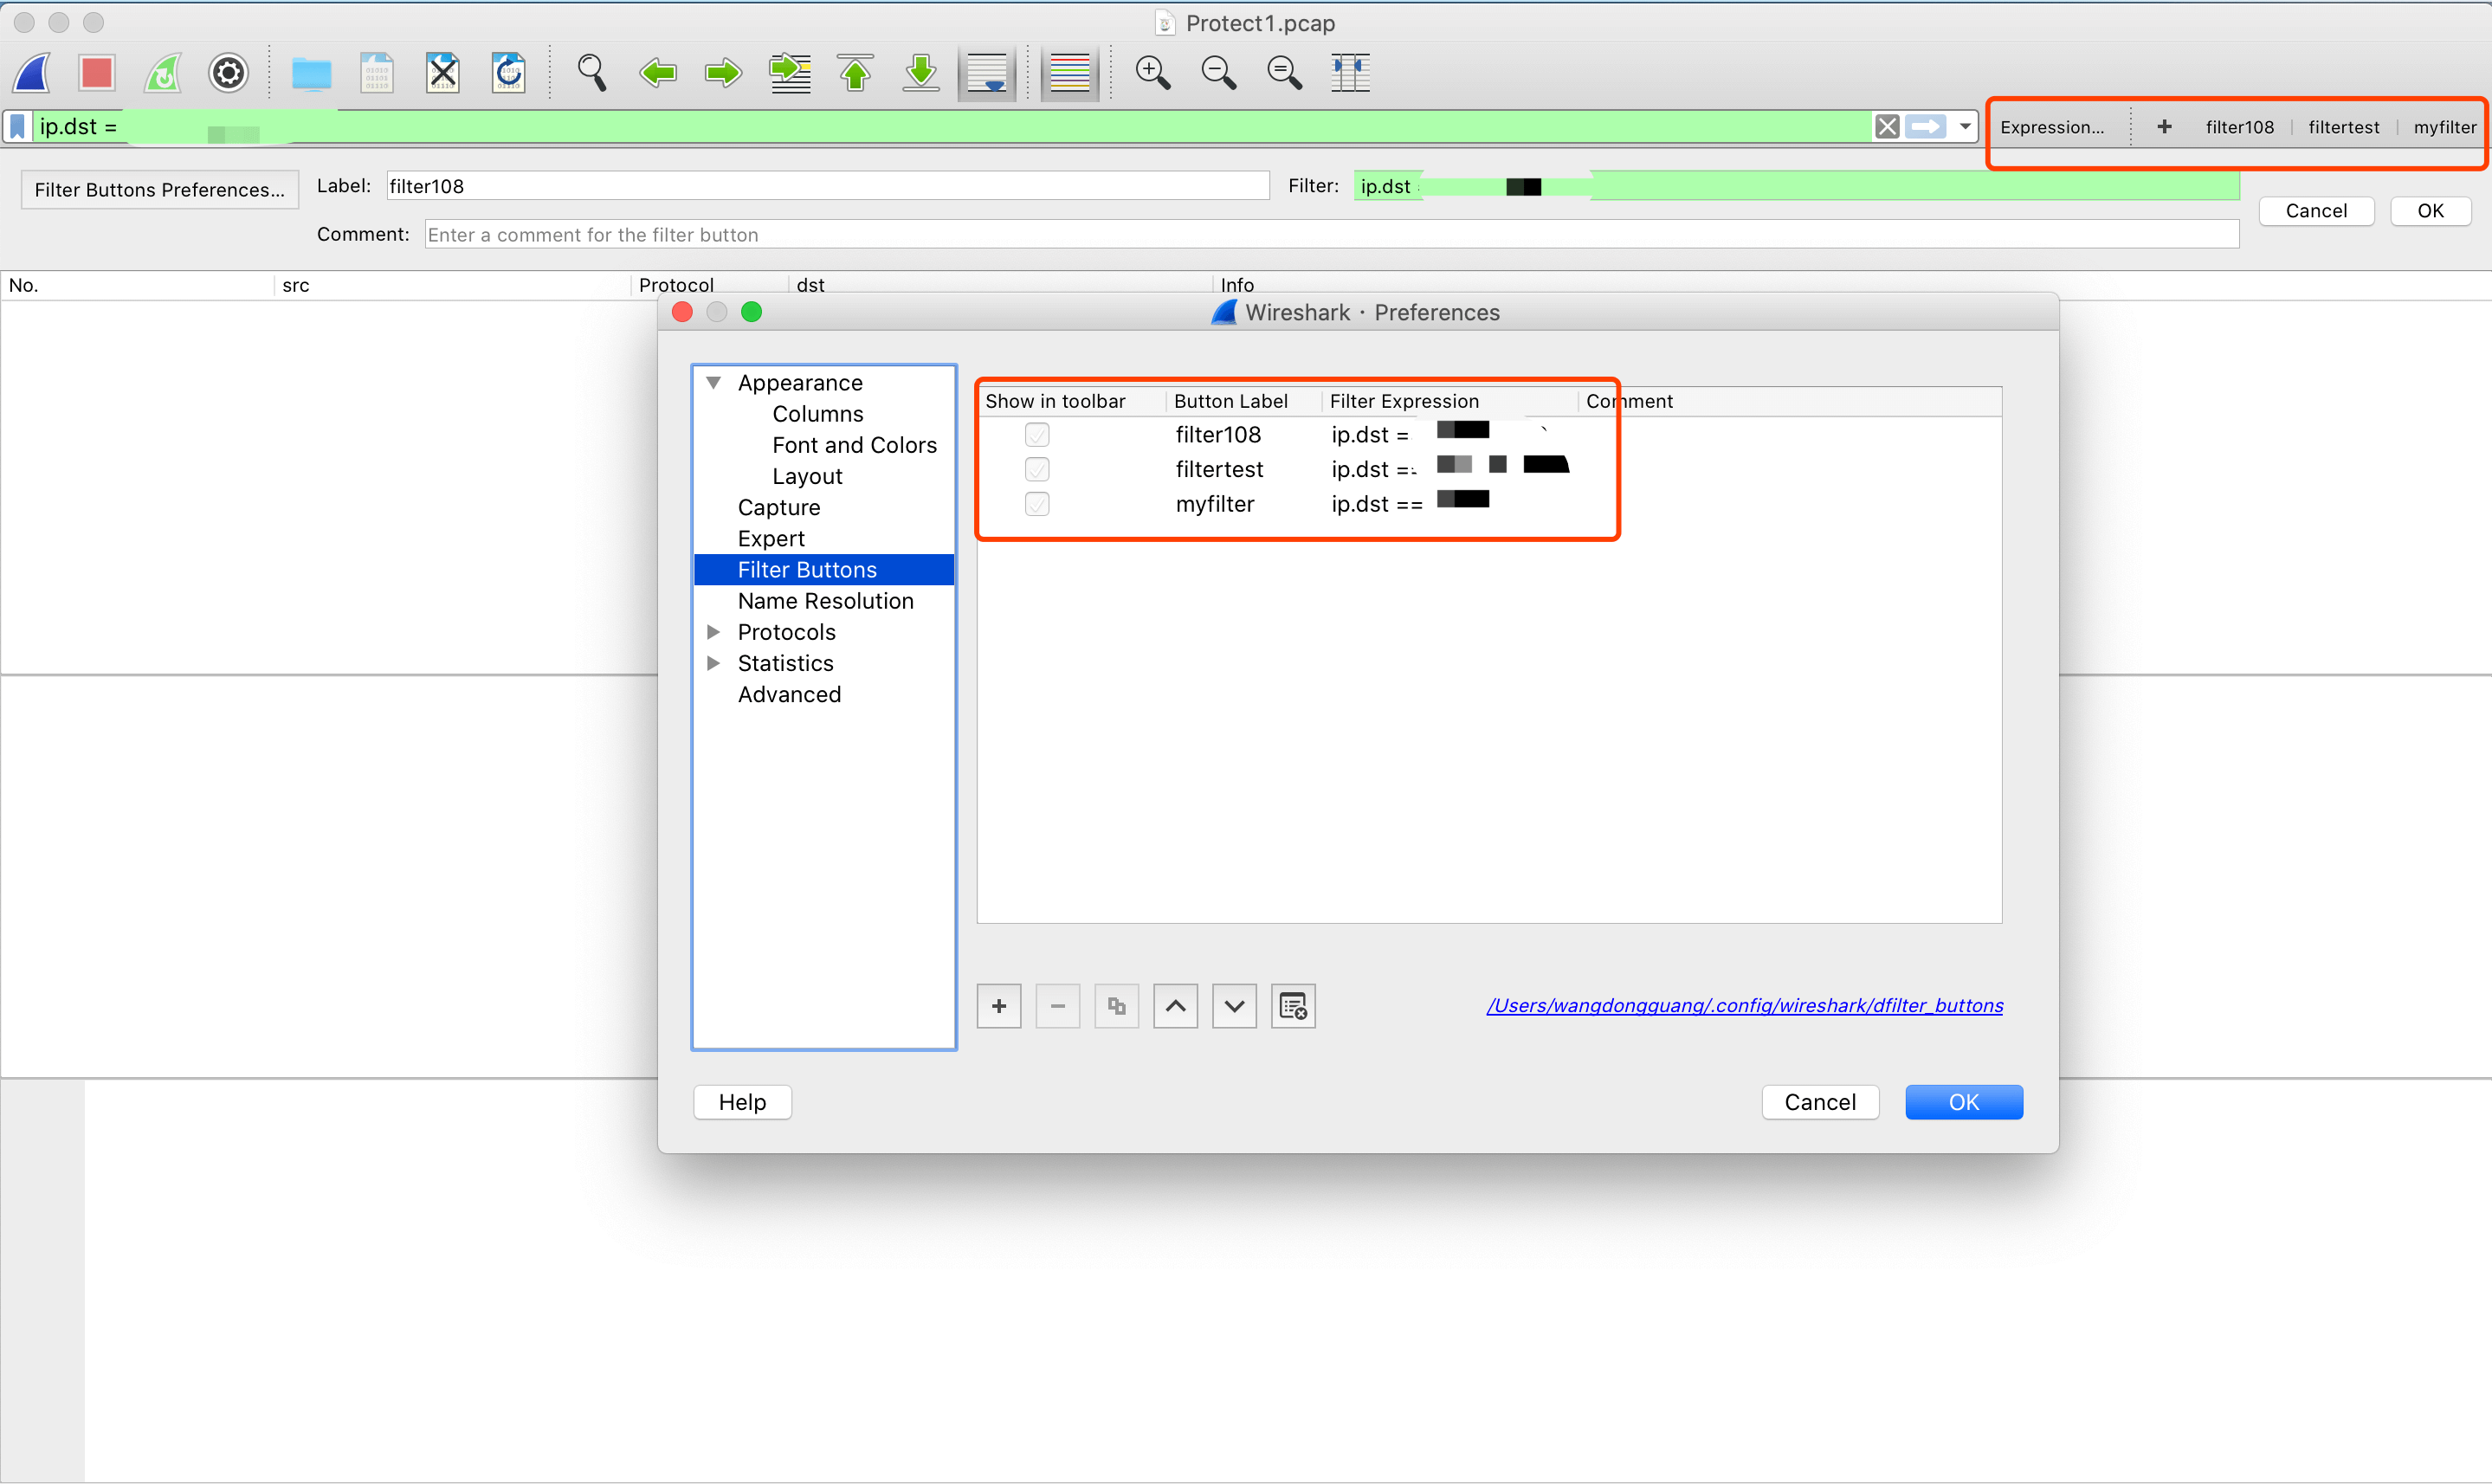Select Font and Colors preferences

(x=855, y=445)
